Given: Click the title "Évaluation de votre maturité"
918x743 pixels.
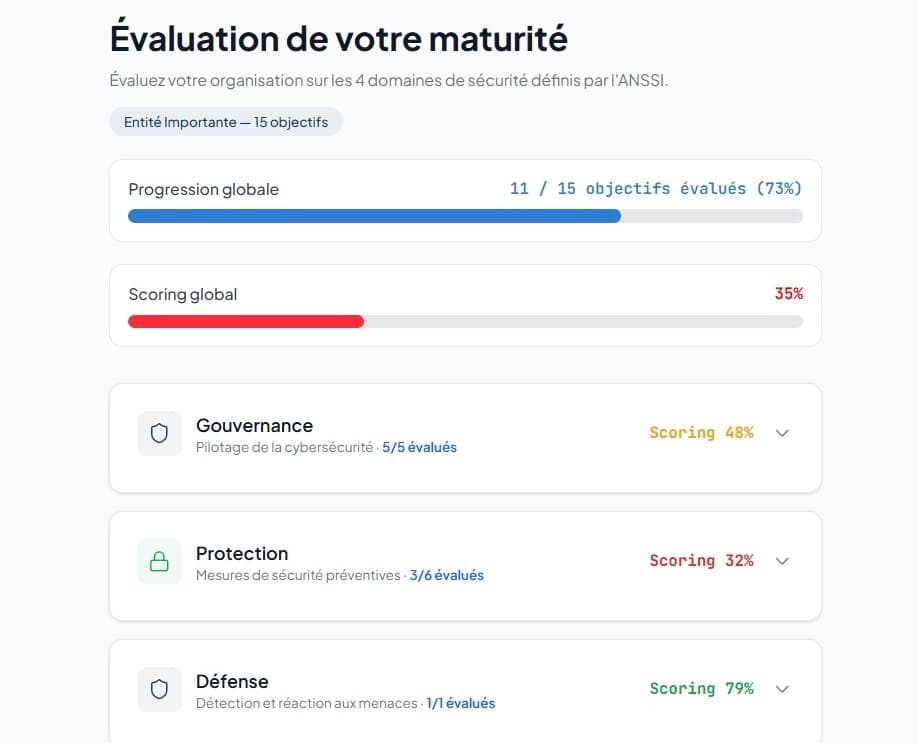Looking at the screenshot, I should [x=337, y=38].
